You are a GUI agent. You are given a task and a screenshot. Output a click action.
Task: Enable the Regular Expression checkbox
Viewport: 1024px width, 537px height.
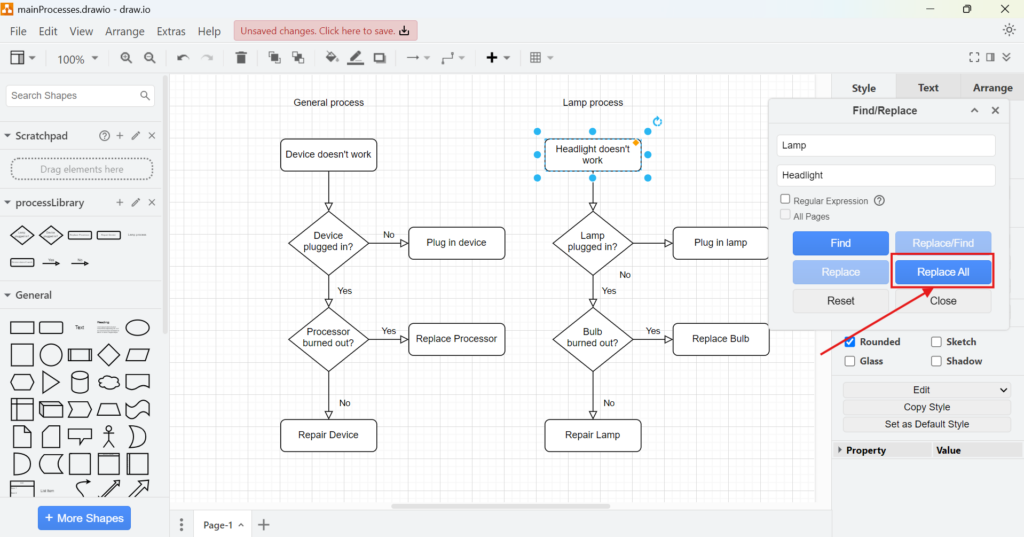point(786,200)
